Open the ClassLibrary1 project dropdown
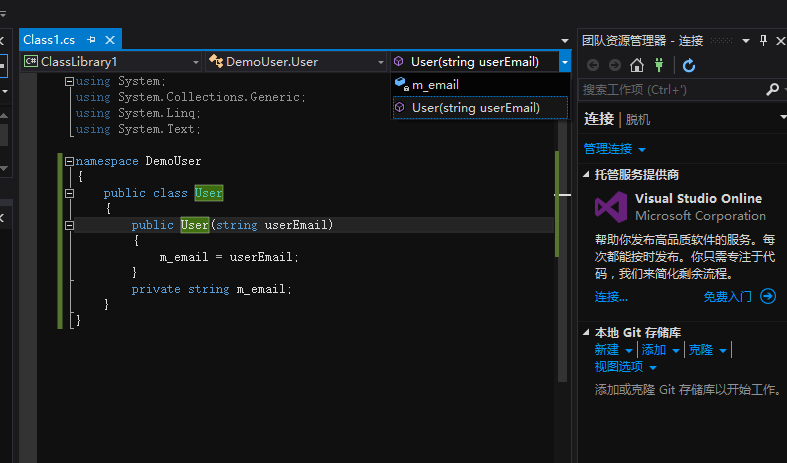This screenshot has height=463, width=787. [111, 62]
